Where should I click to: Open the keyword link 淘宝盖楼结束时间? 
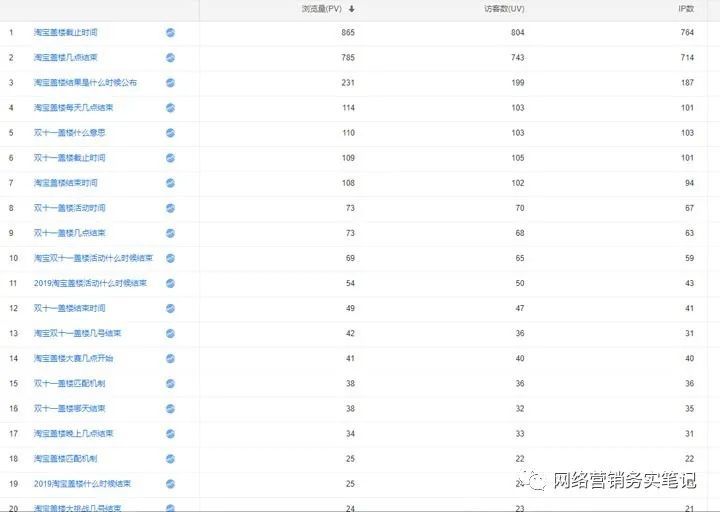(66, 183)
